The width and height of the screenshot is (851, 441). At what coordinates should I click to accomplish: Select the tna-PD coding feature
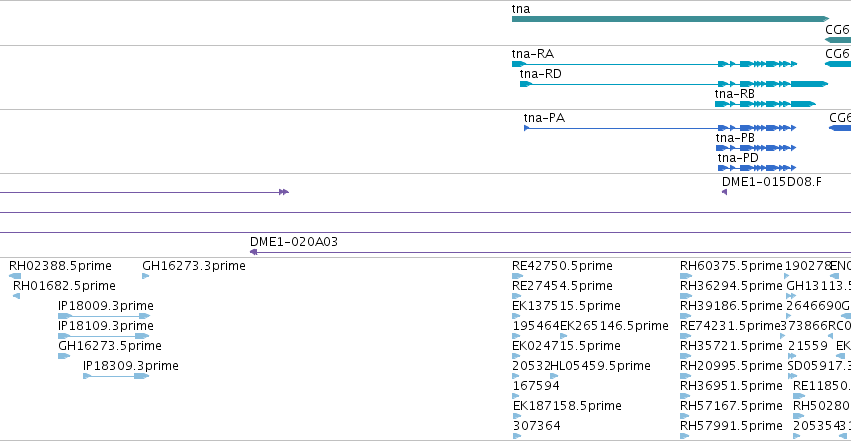tap(757, 168)
